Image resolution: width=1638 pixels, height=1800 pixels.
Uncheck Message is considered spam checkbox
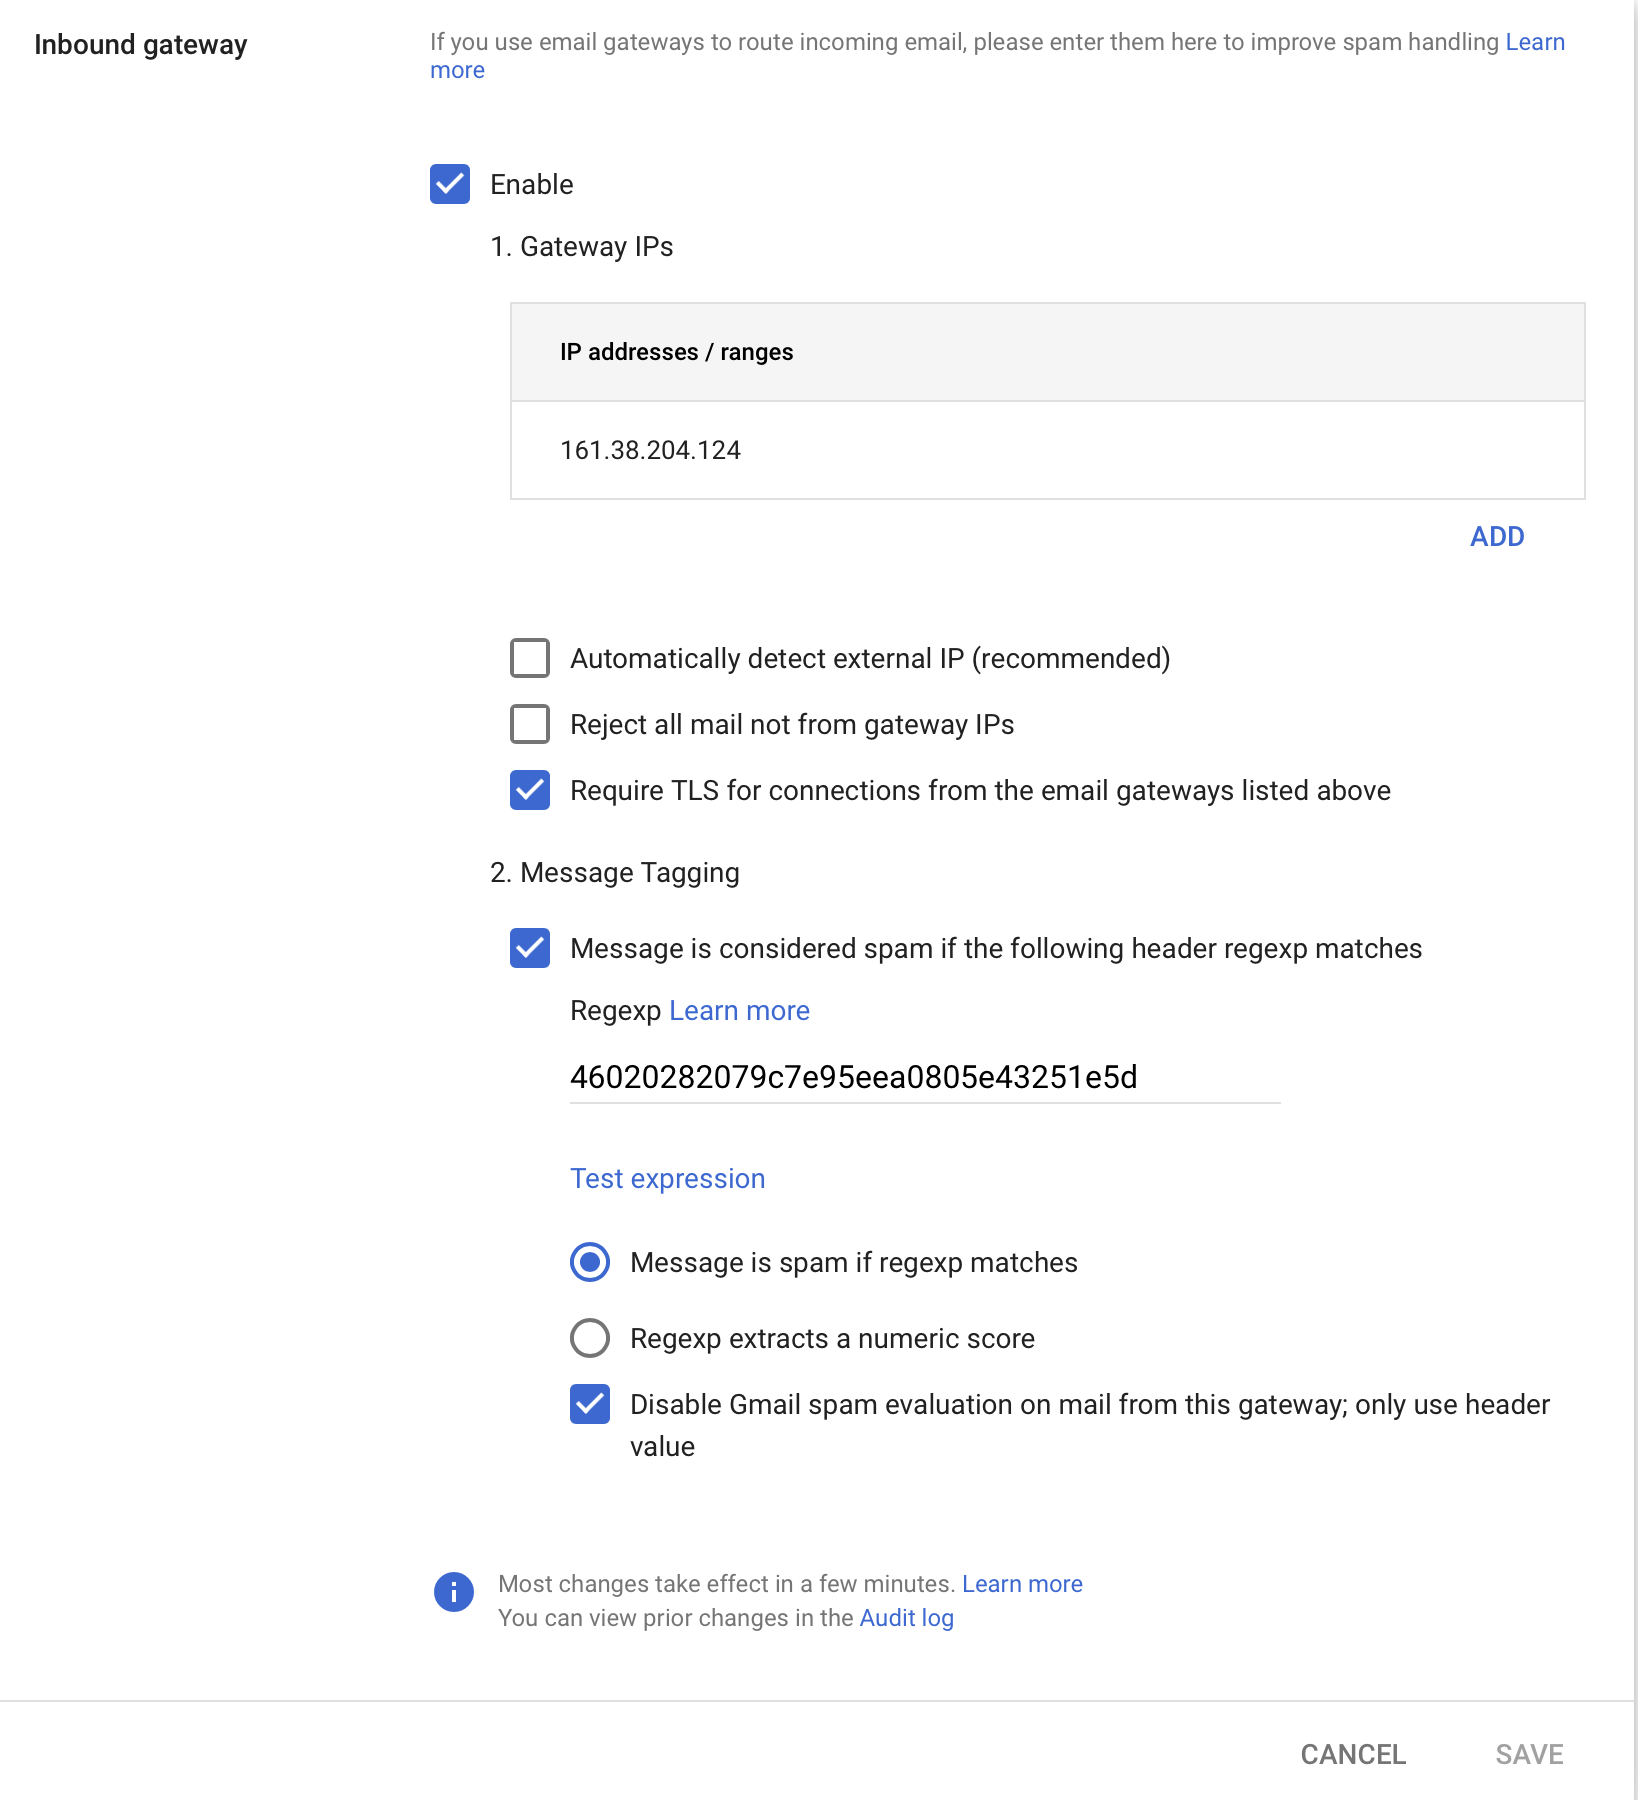[x=530, y=948]
